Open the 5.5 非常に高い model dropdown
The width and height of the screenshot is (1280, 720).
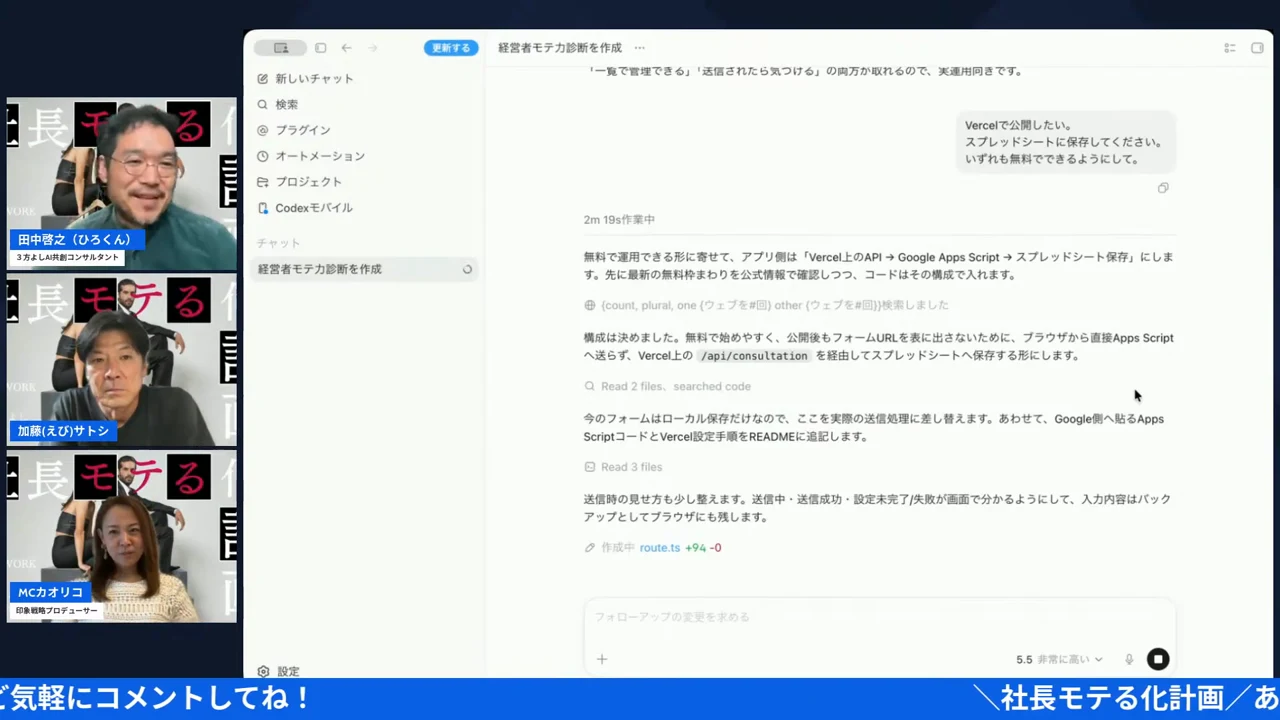pyautogui.click(x=1059, y=659)
